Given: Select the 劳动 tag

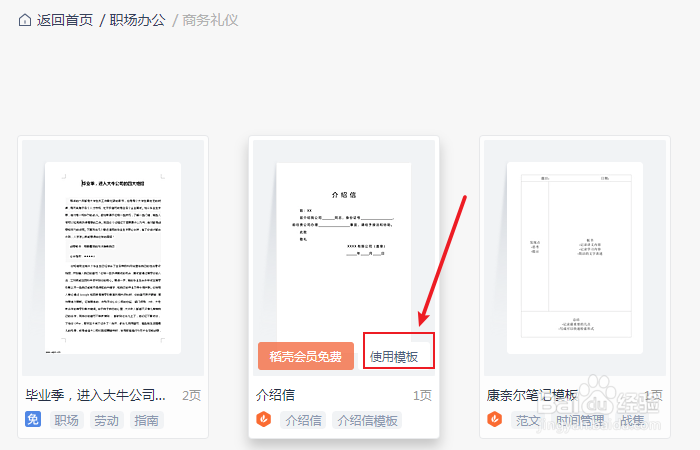Looking at the screenshot, I should (106, 420).
